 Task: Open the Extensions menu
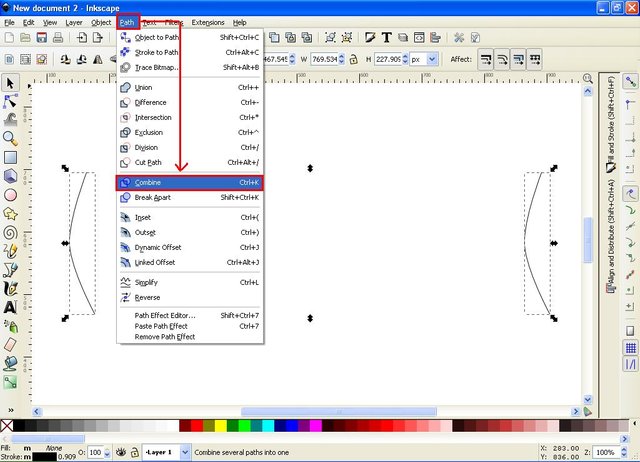pos(208,22)
